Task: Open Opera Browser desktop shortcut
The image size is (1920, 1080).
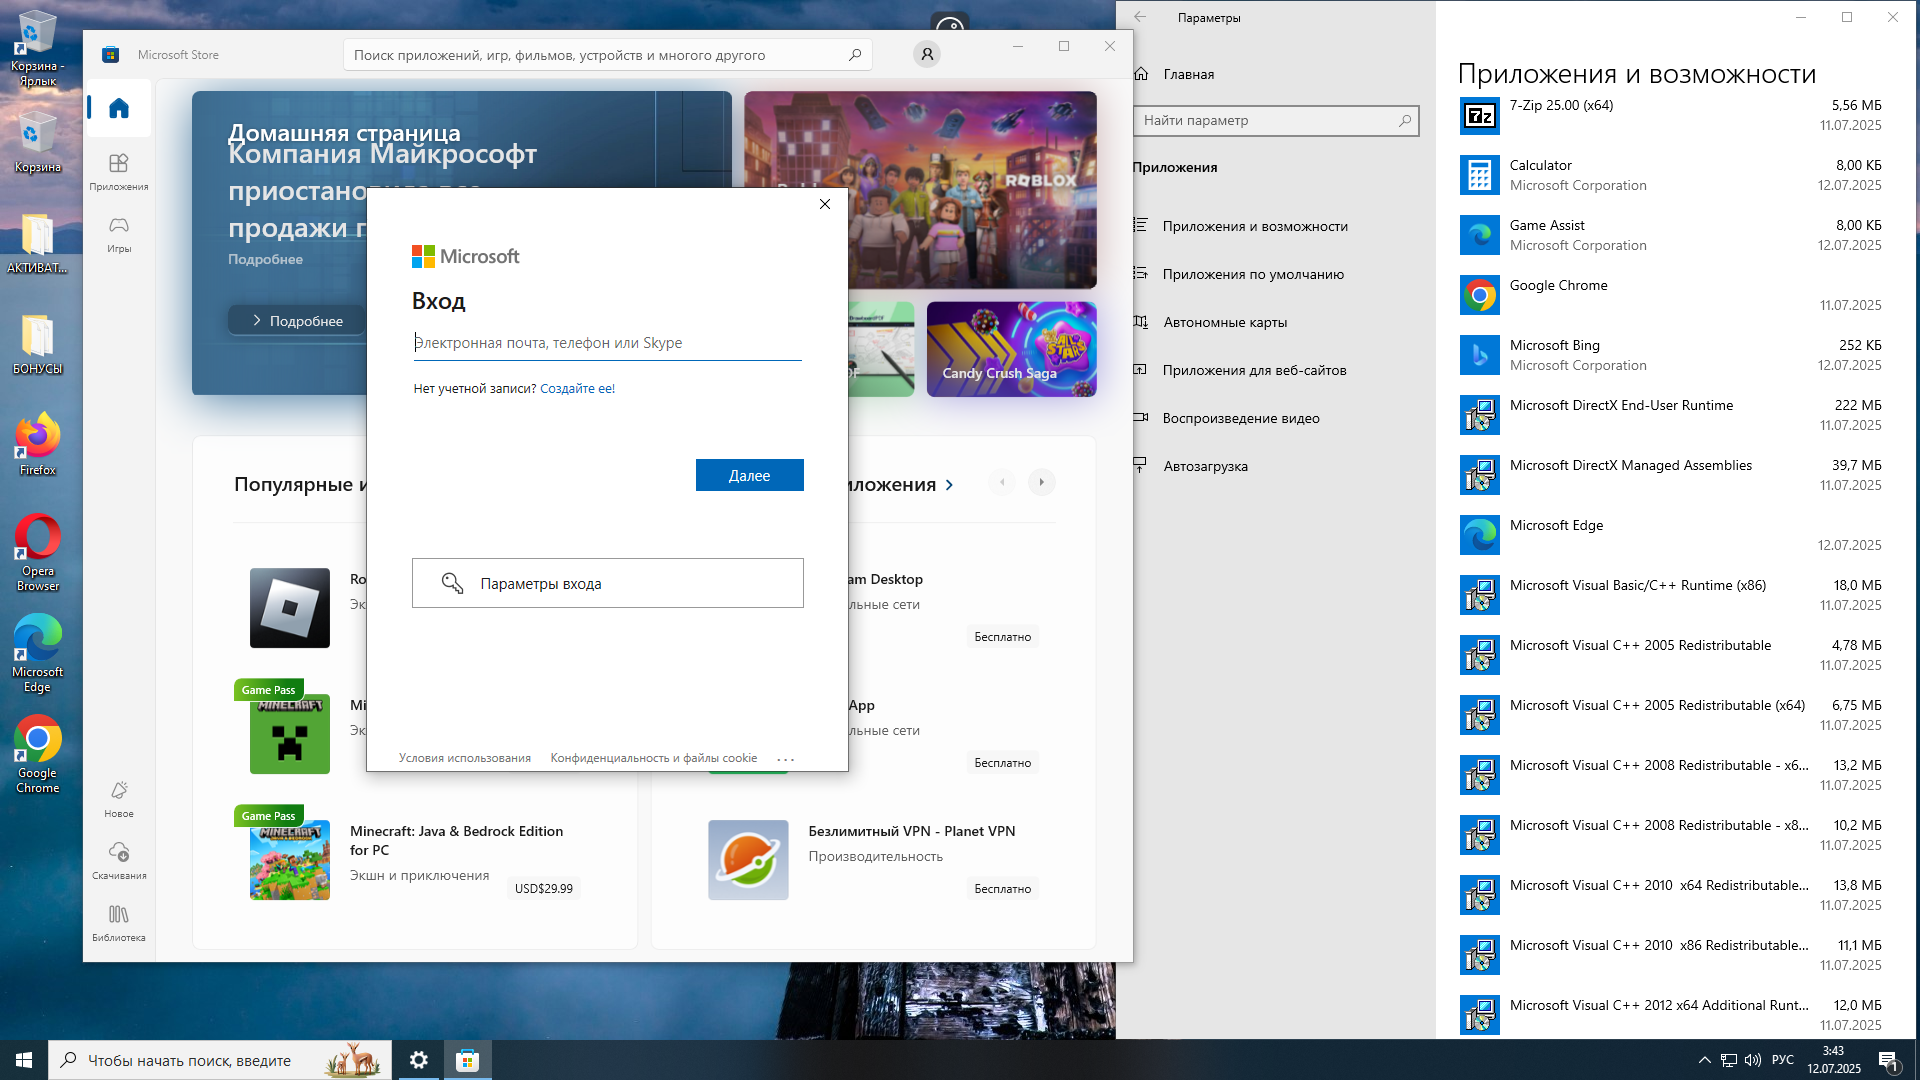Action: tap(38, 553)
